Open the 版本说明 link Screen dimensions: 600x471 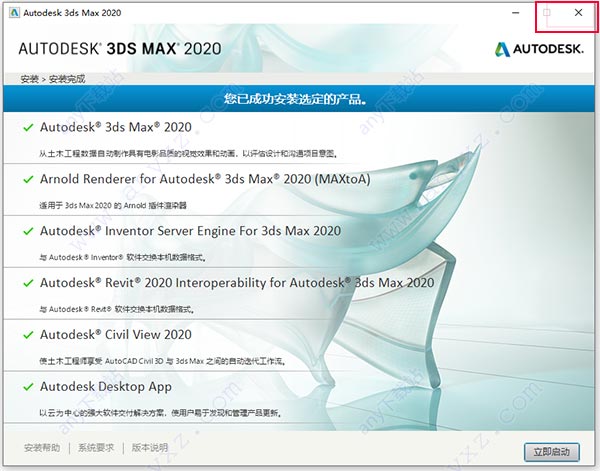150,447
